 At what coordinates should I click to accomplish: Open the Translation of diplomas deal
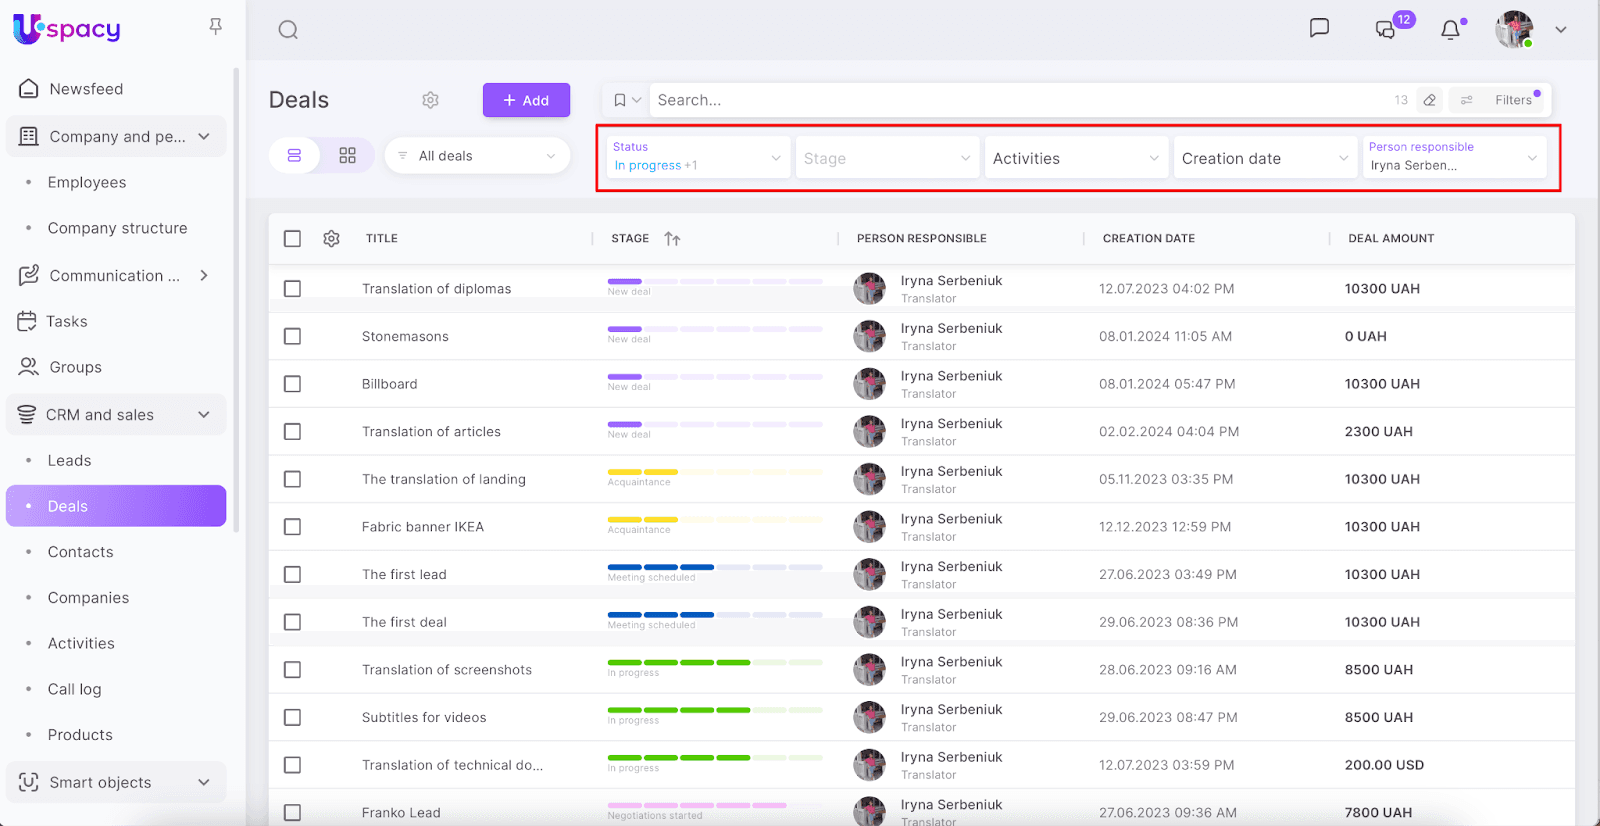(436, 289)
